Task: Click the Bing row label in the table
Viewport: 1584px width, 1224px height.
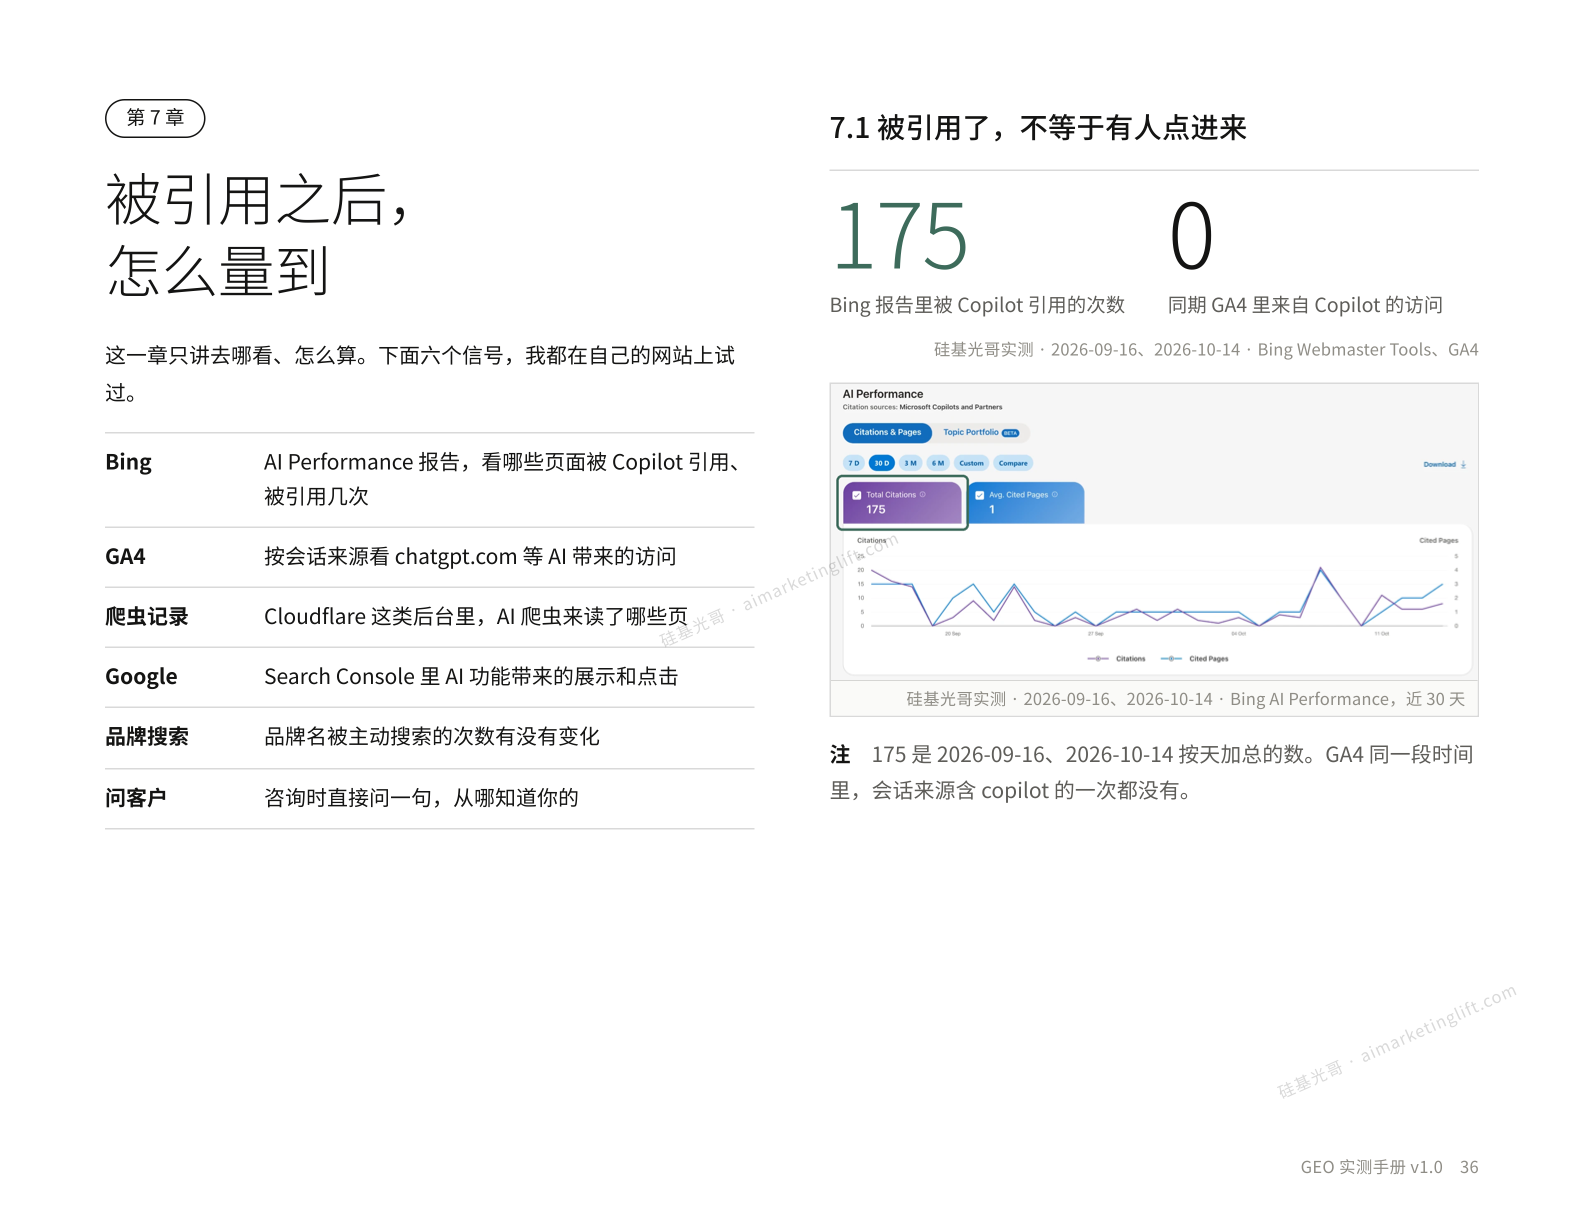Action: (x=129, y=462)
